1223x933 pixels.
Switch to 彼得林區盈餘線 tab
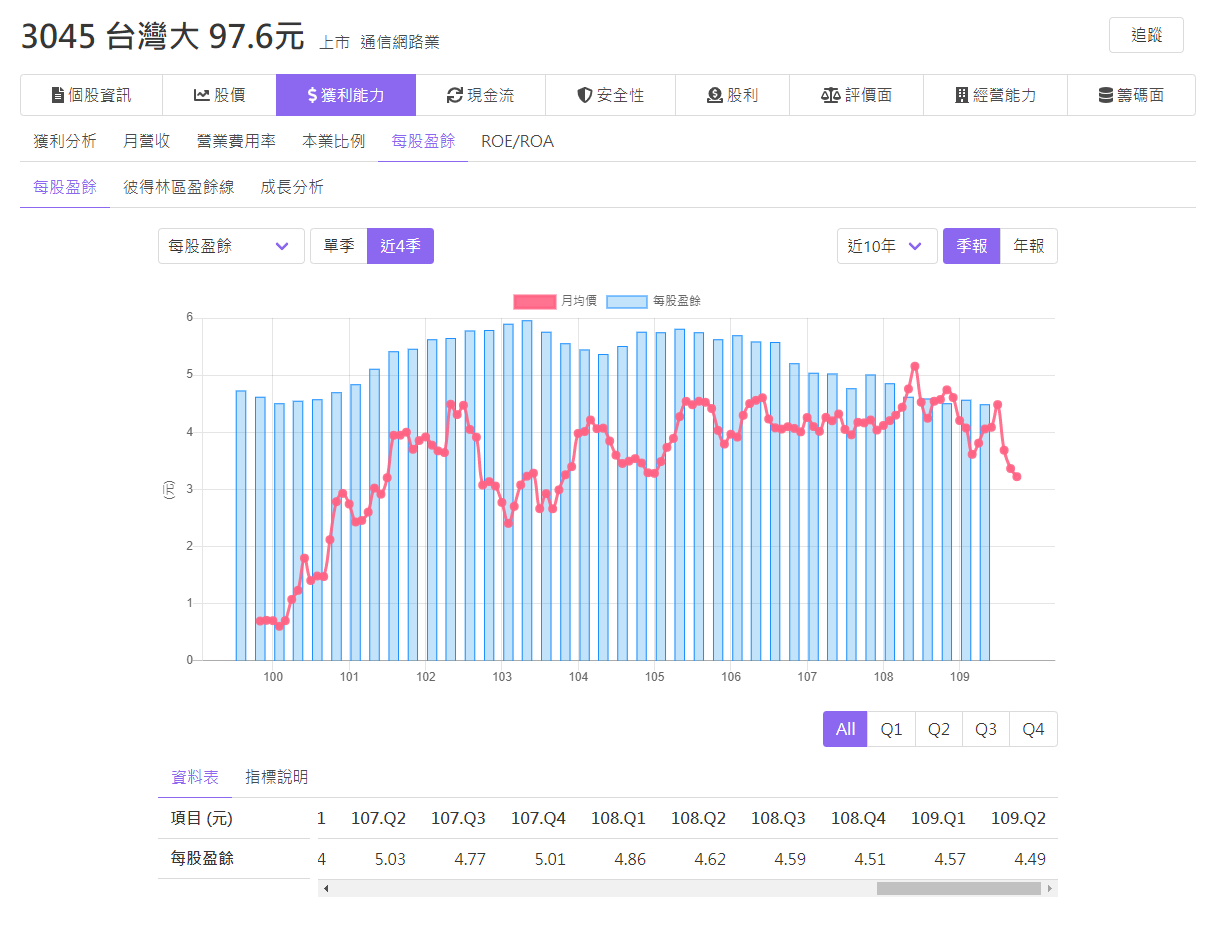[x=179, y=187]
